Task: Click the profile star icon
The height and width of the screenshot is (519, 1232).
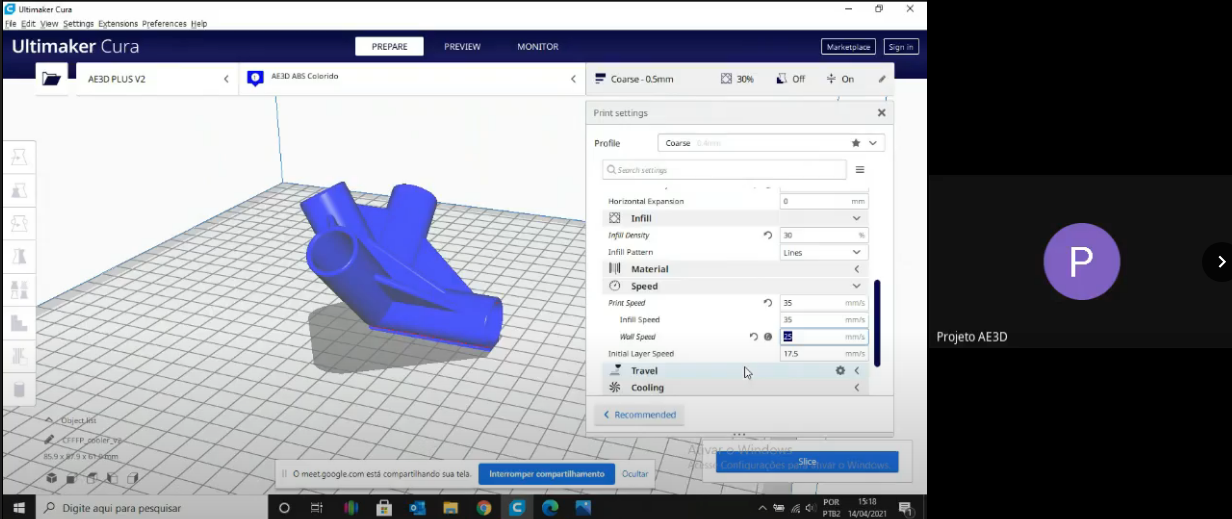Action: (856, 143)
